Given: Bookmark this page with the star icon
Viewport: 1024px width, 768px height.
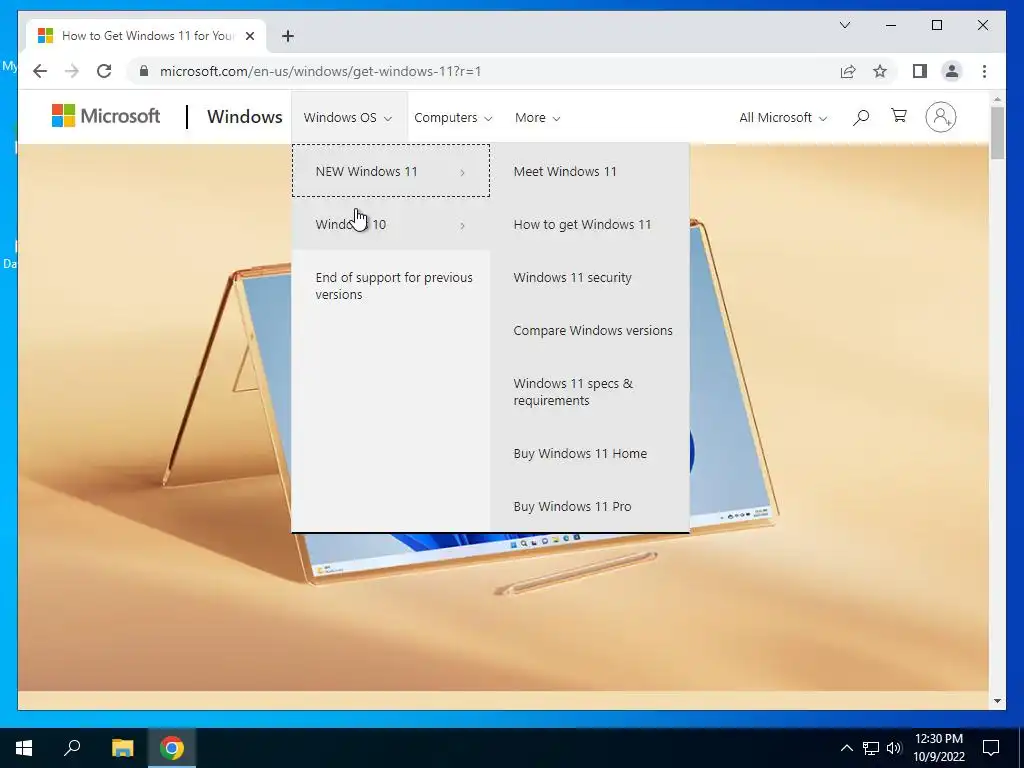Looking at the screenshot, I should click(880, 71).
